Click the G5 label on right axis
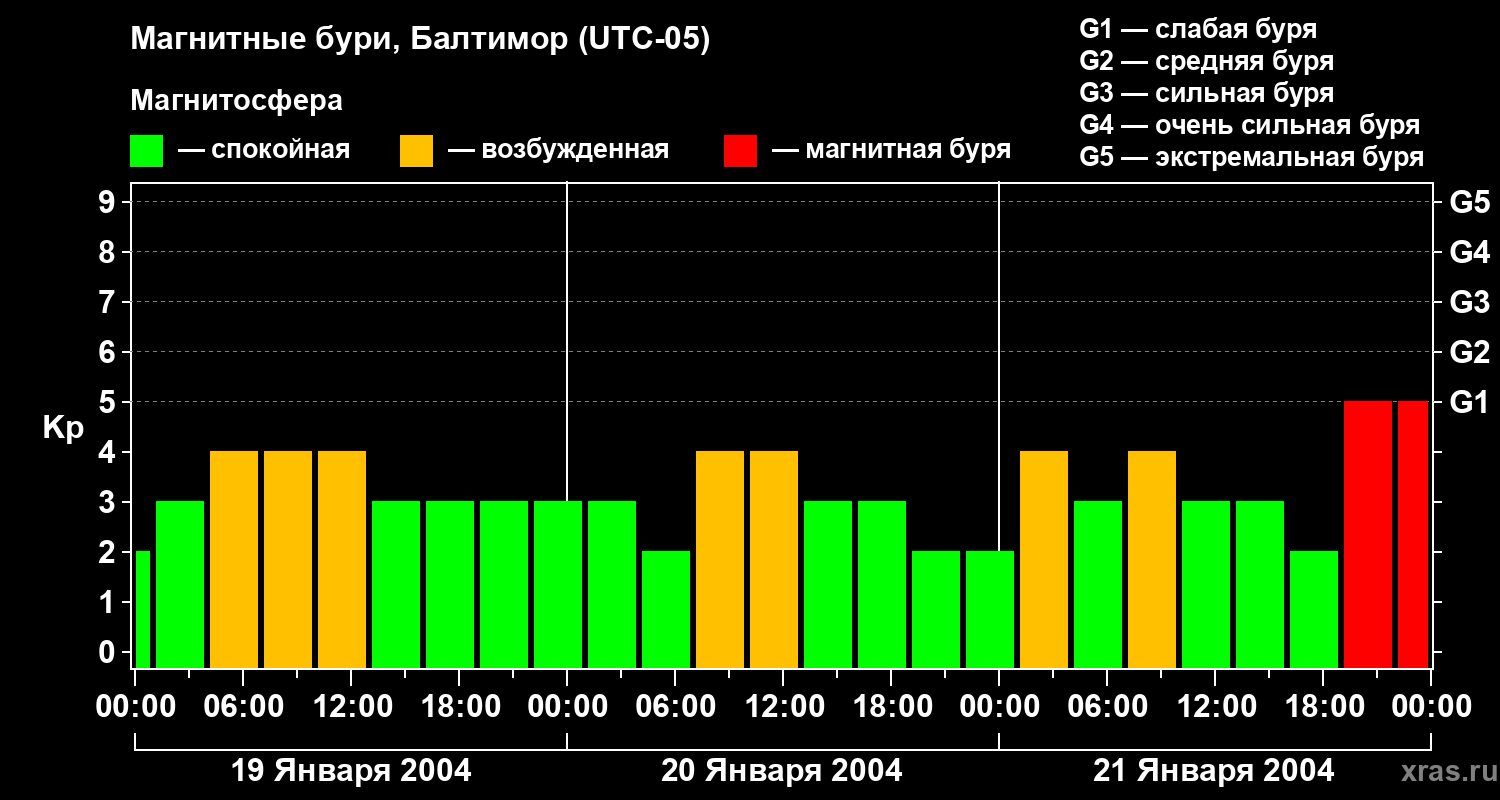This screenshot has height=800, width=1500. pyautogui.click(x=1469, y=203)
